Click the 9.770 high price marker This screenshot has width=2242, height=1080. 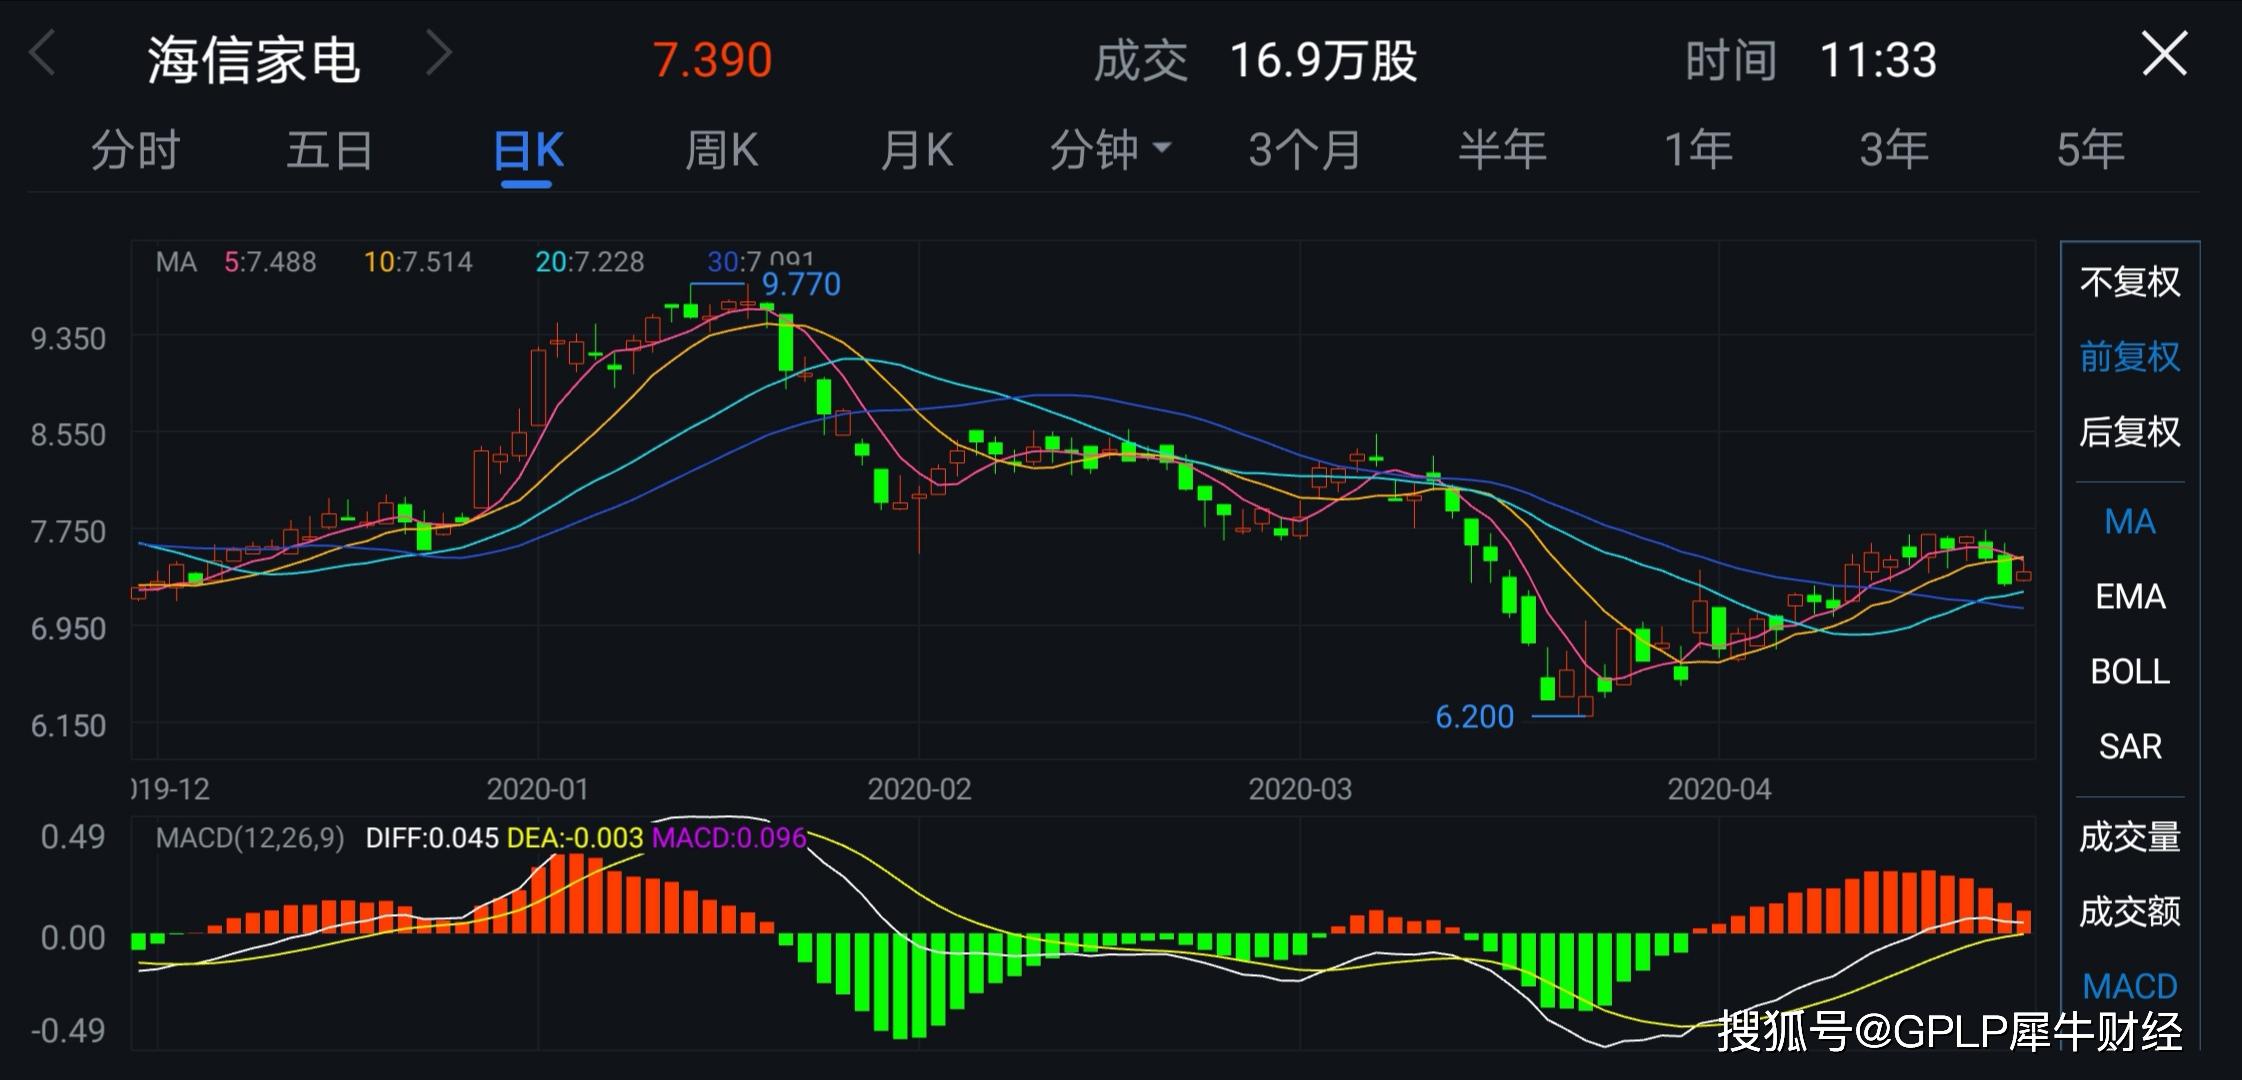coord(801,285)
